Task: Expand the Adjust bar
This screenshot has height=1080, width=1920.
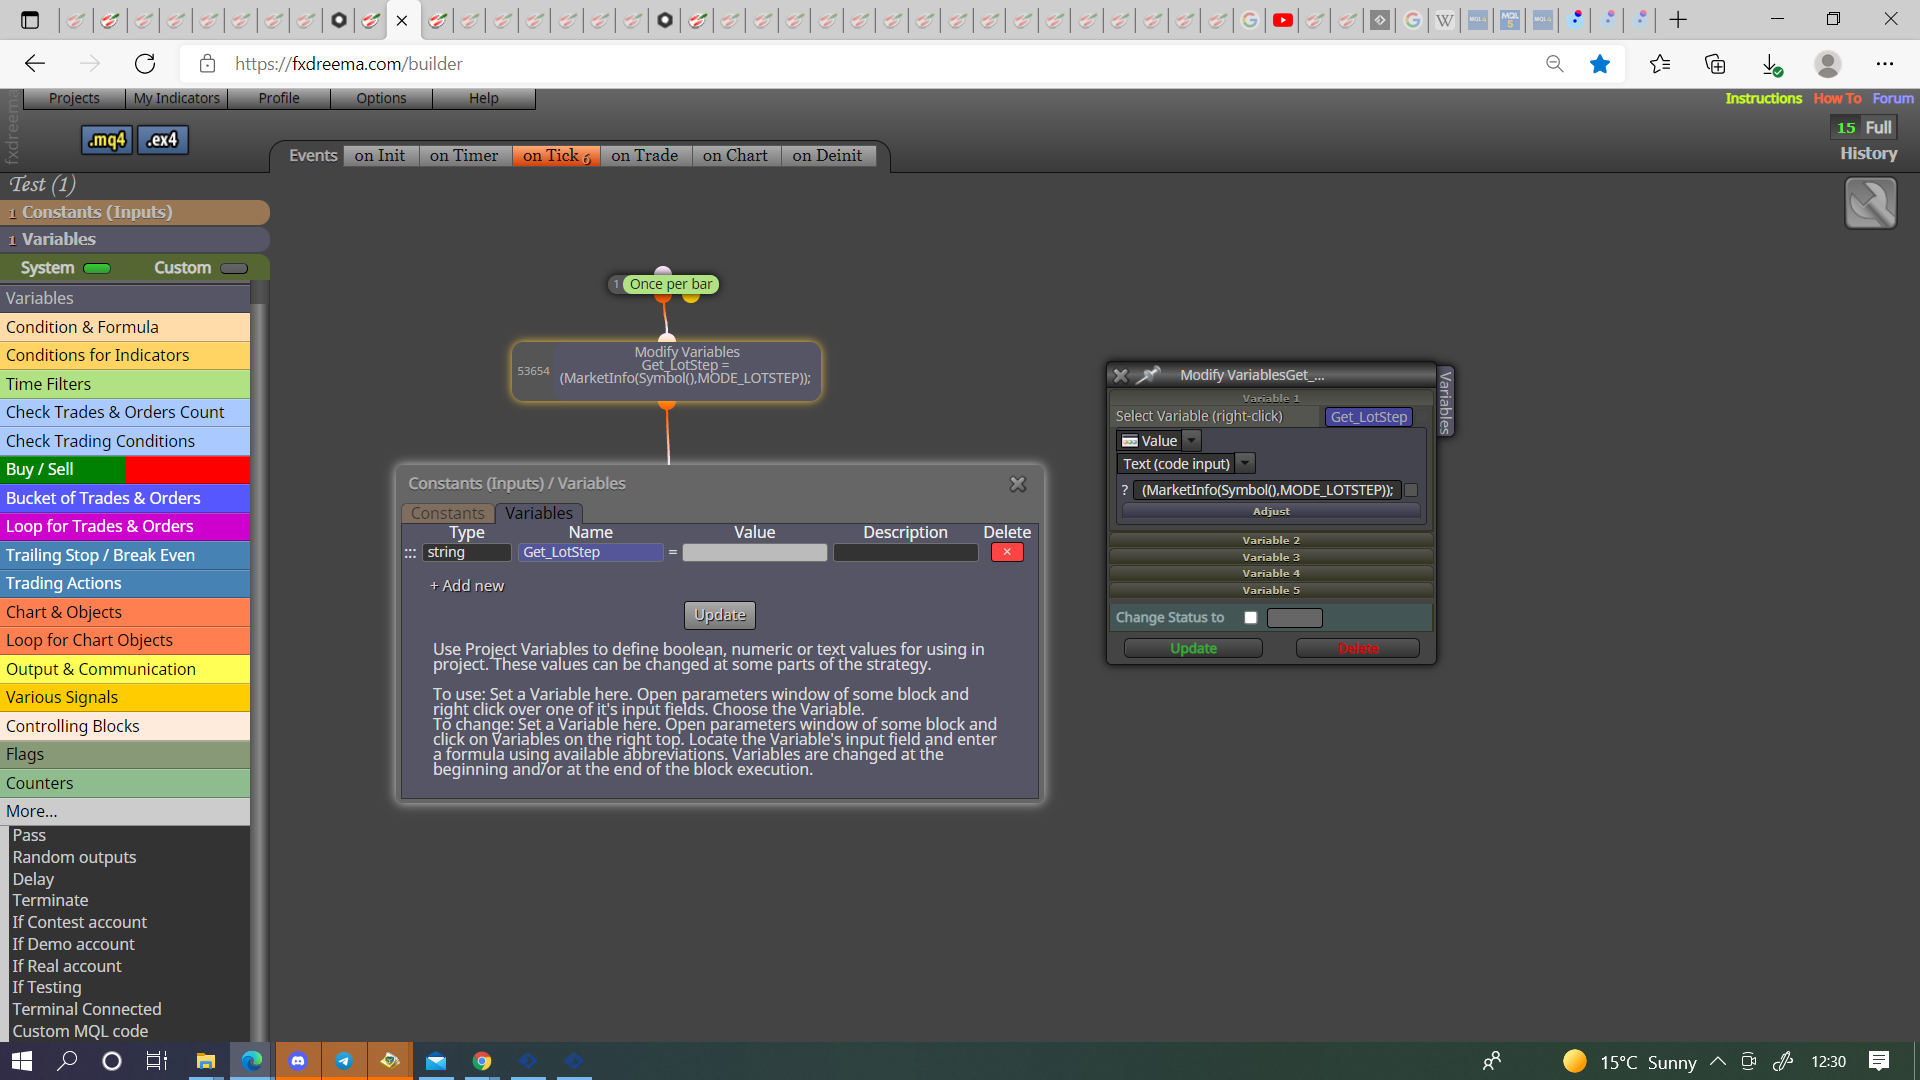Action: (x=1271, y=511)
